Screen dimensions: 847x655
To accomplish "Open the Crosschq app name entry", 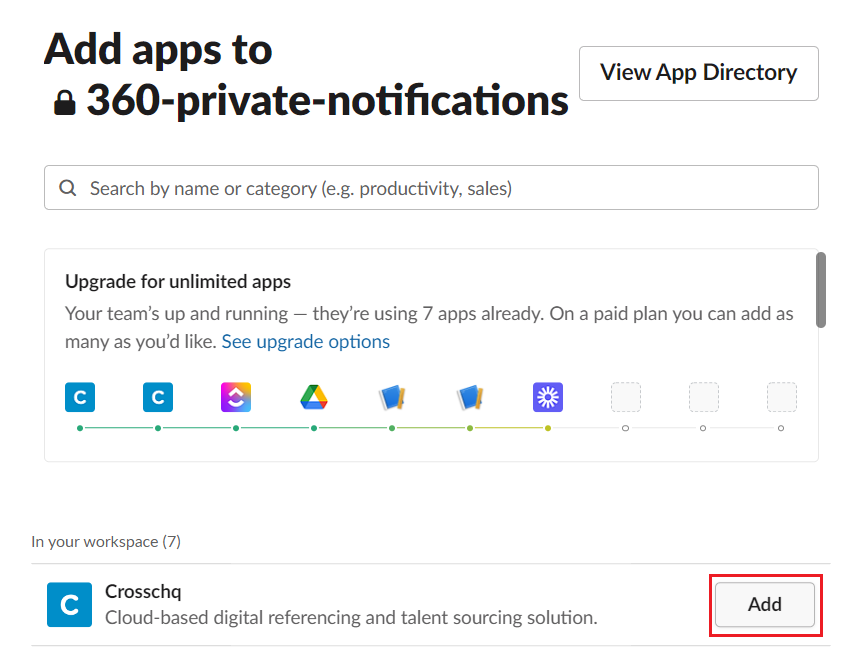I will 143,592.
